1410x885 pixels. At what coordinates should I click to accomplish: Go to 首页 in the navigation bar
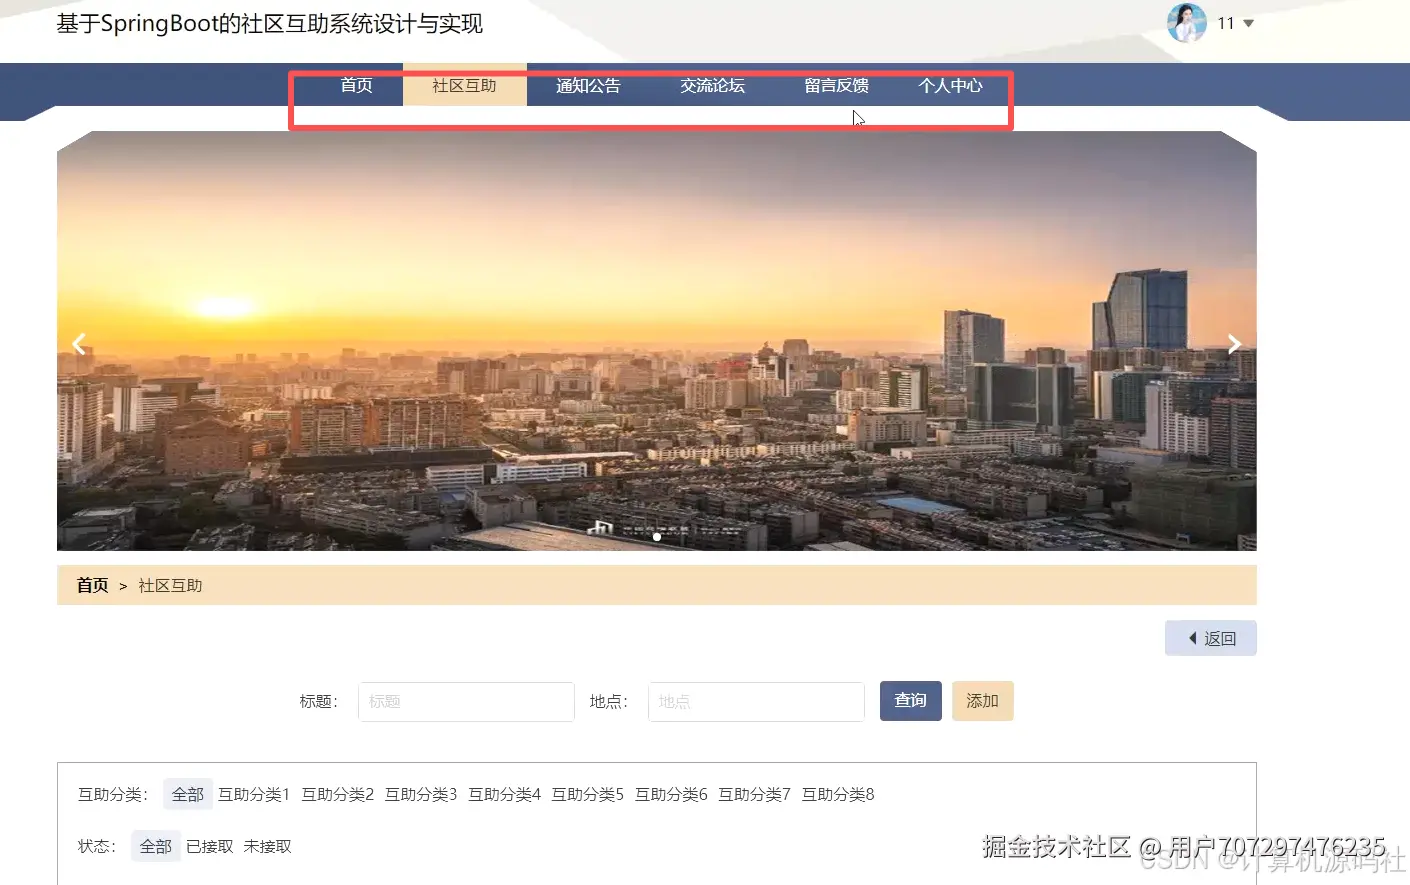(356, 86)
